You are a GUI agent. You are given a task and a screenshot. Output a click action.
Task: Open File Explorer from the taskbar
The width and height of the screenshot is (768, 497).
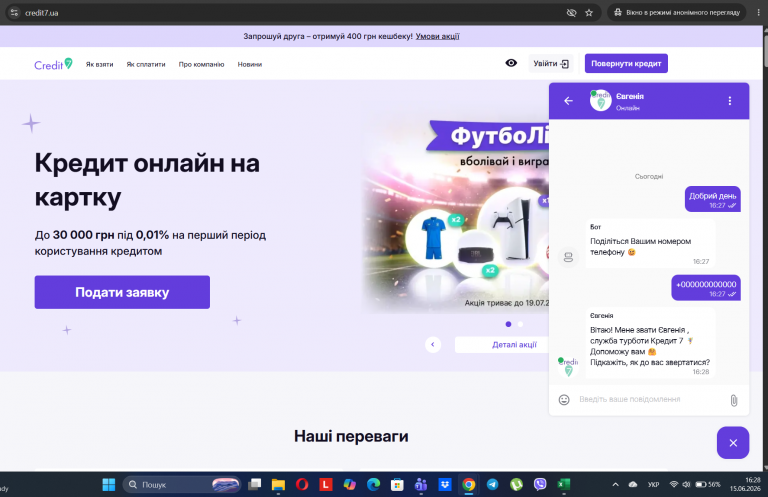[x=278, y=485]
